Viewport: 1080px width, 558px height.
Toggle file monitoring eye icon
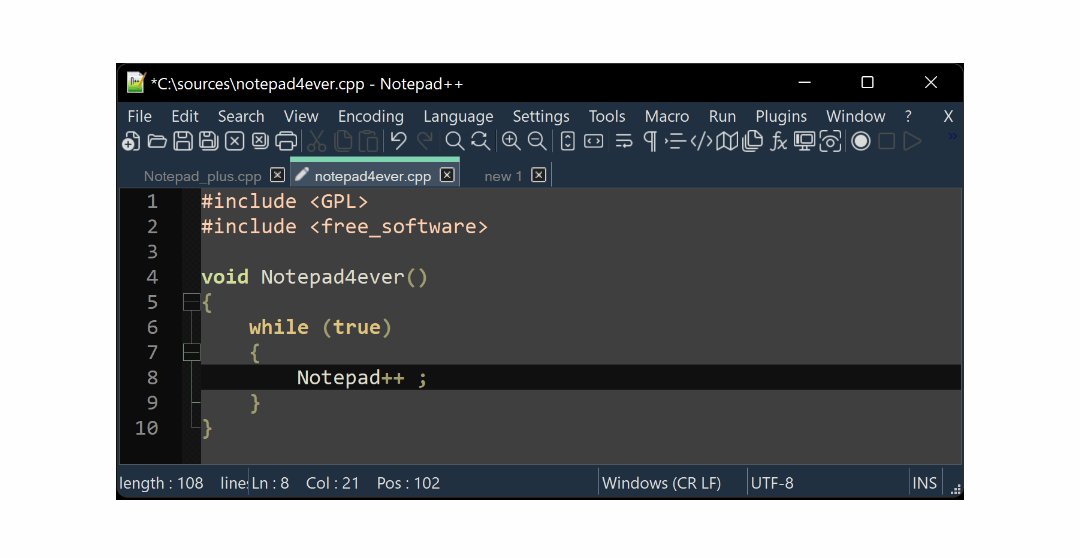[830, 141]
